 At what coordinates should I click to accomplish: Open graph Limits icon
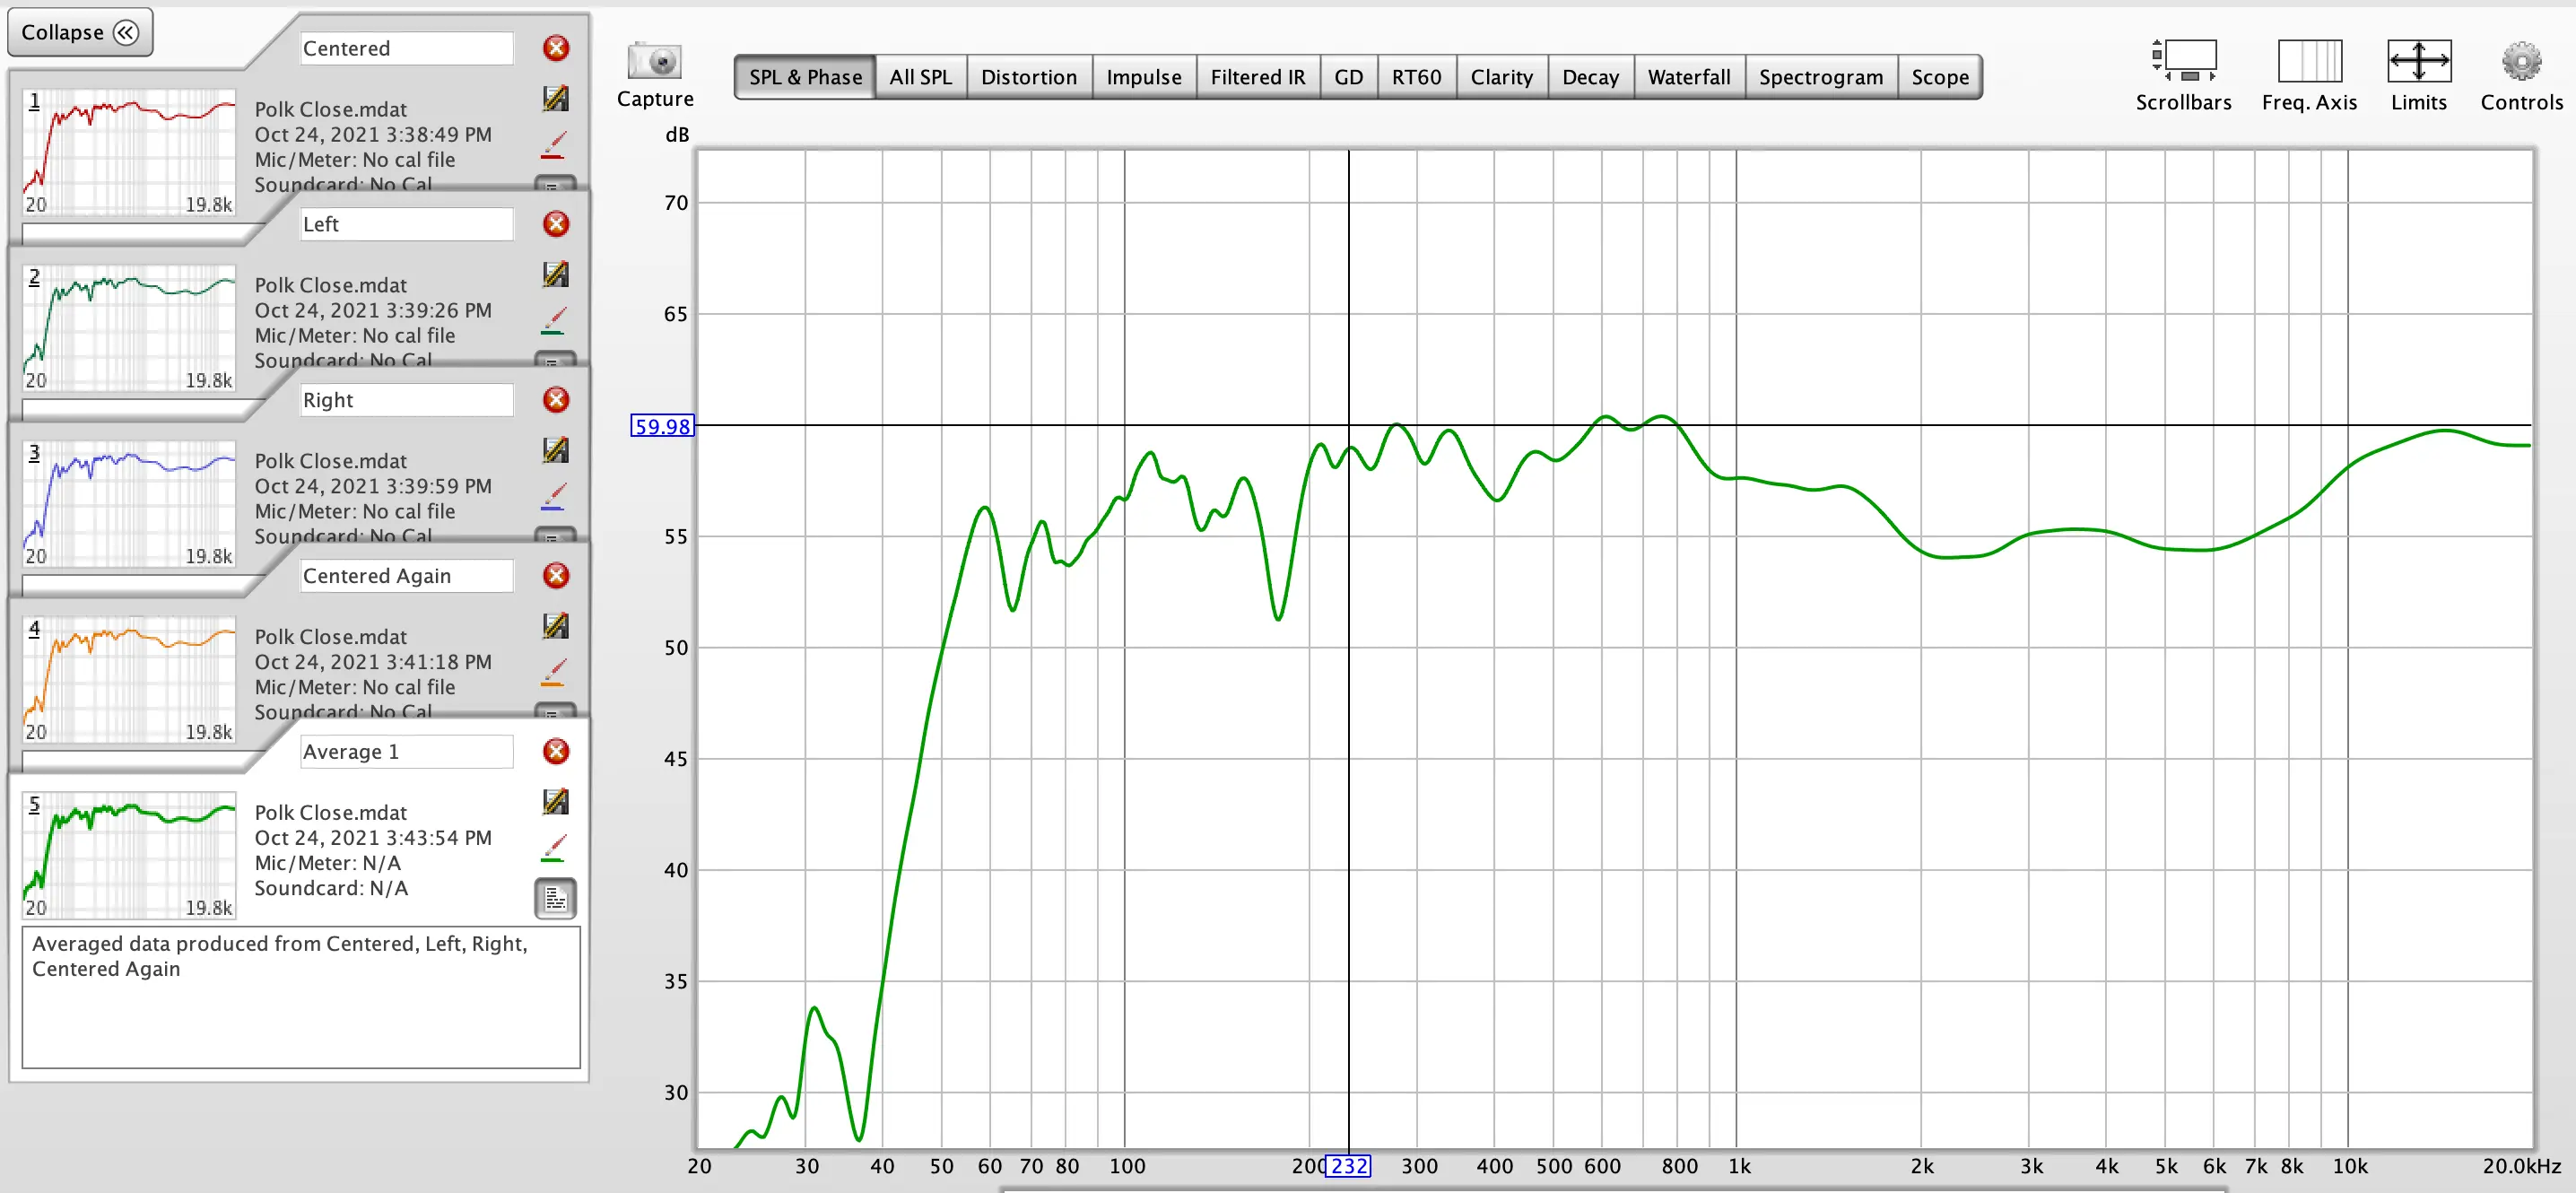(2418, 61)
